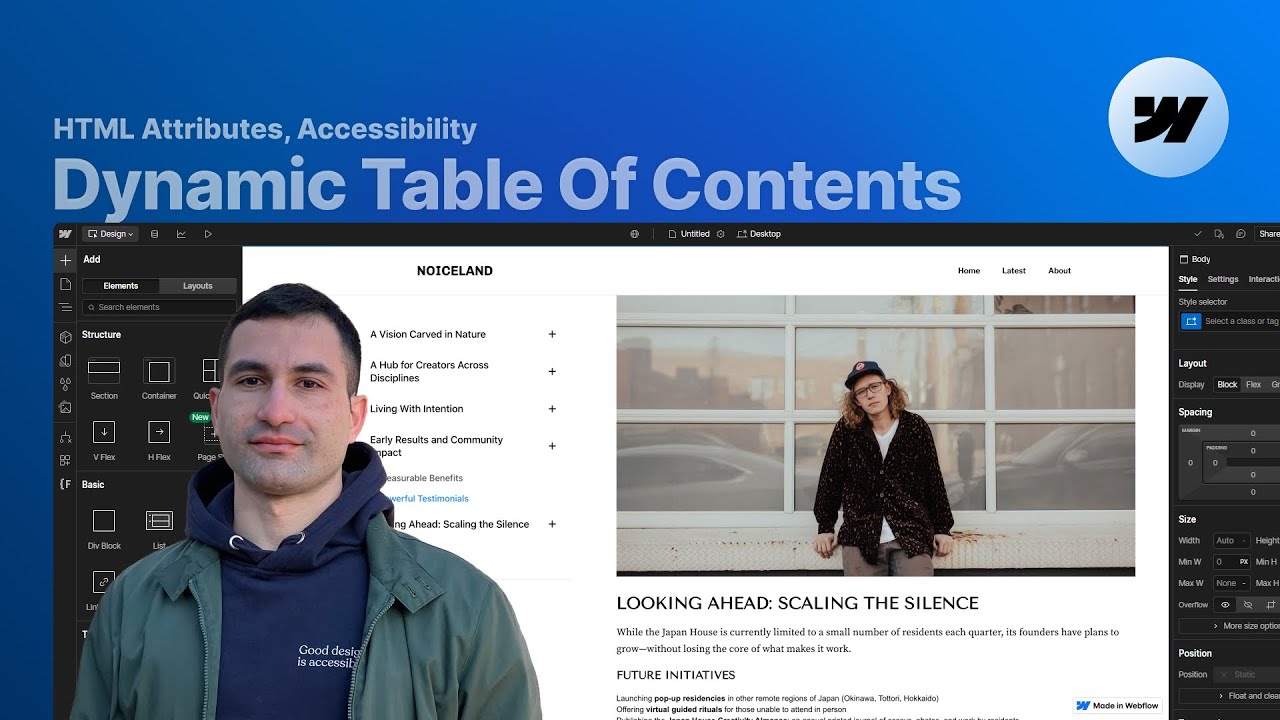Click the Share button
The height and width of the screenshot is (720, 1280).
tap(1268, 234)
